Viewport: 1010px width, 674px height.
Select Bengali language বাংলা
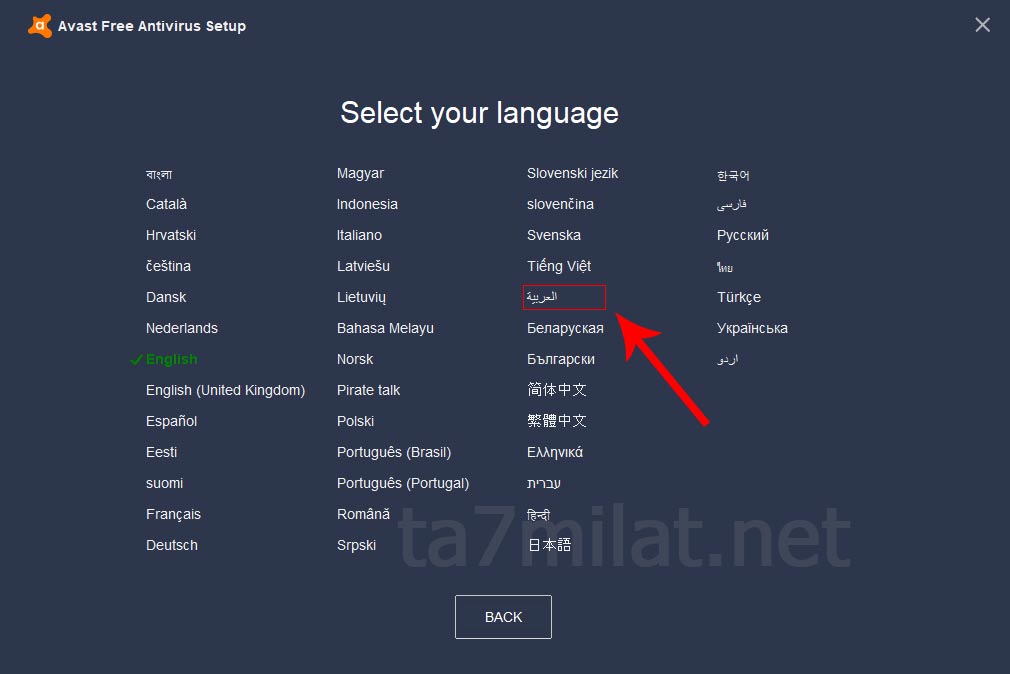pyautogui.click(x=159, y=174)
